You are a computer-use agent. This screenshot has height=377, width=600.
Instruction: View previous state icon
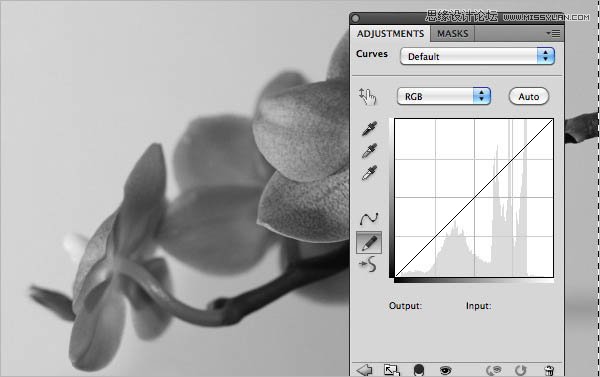[x=494, y=370]
